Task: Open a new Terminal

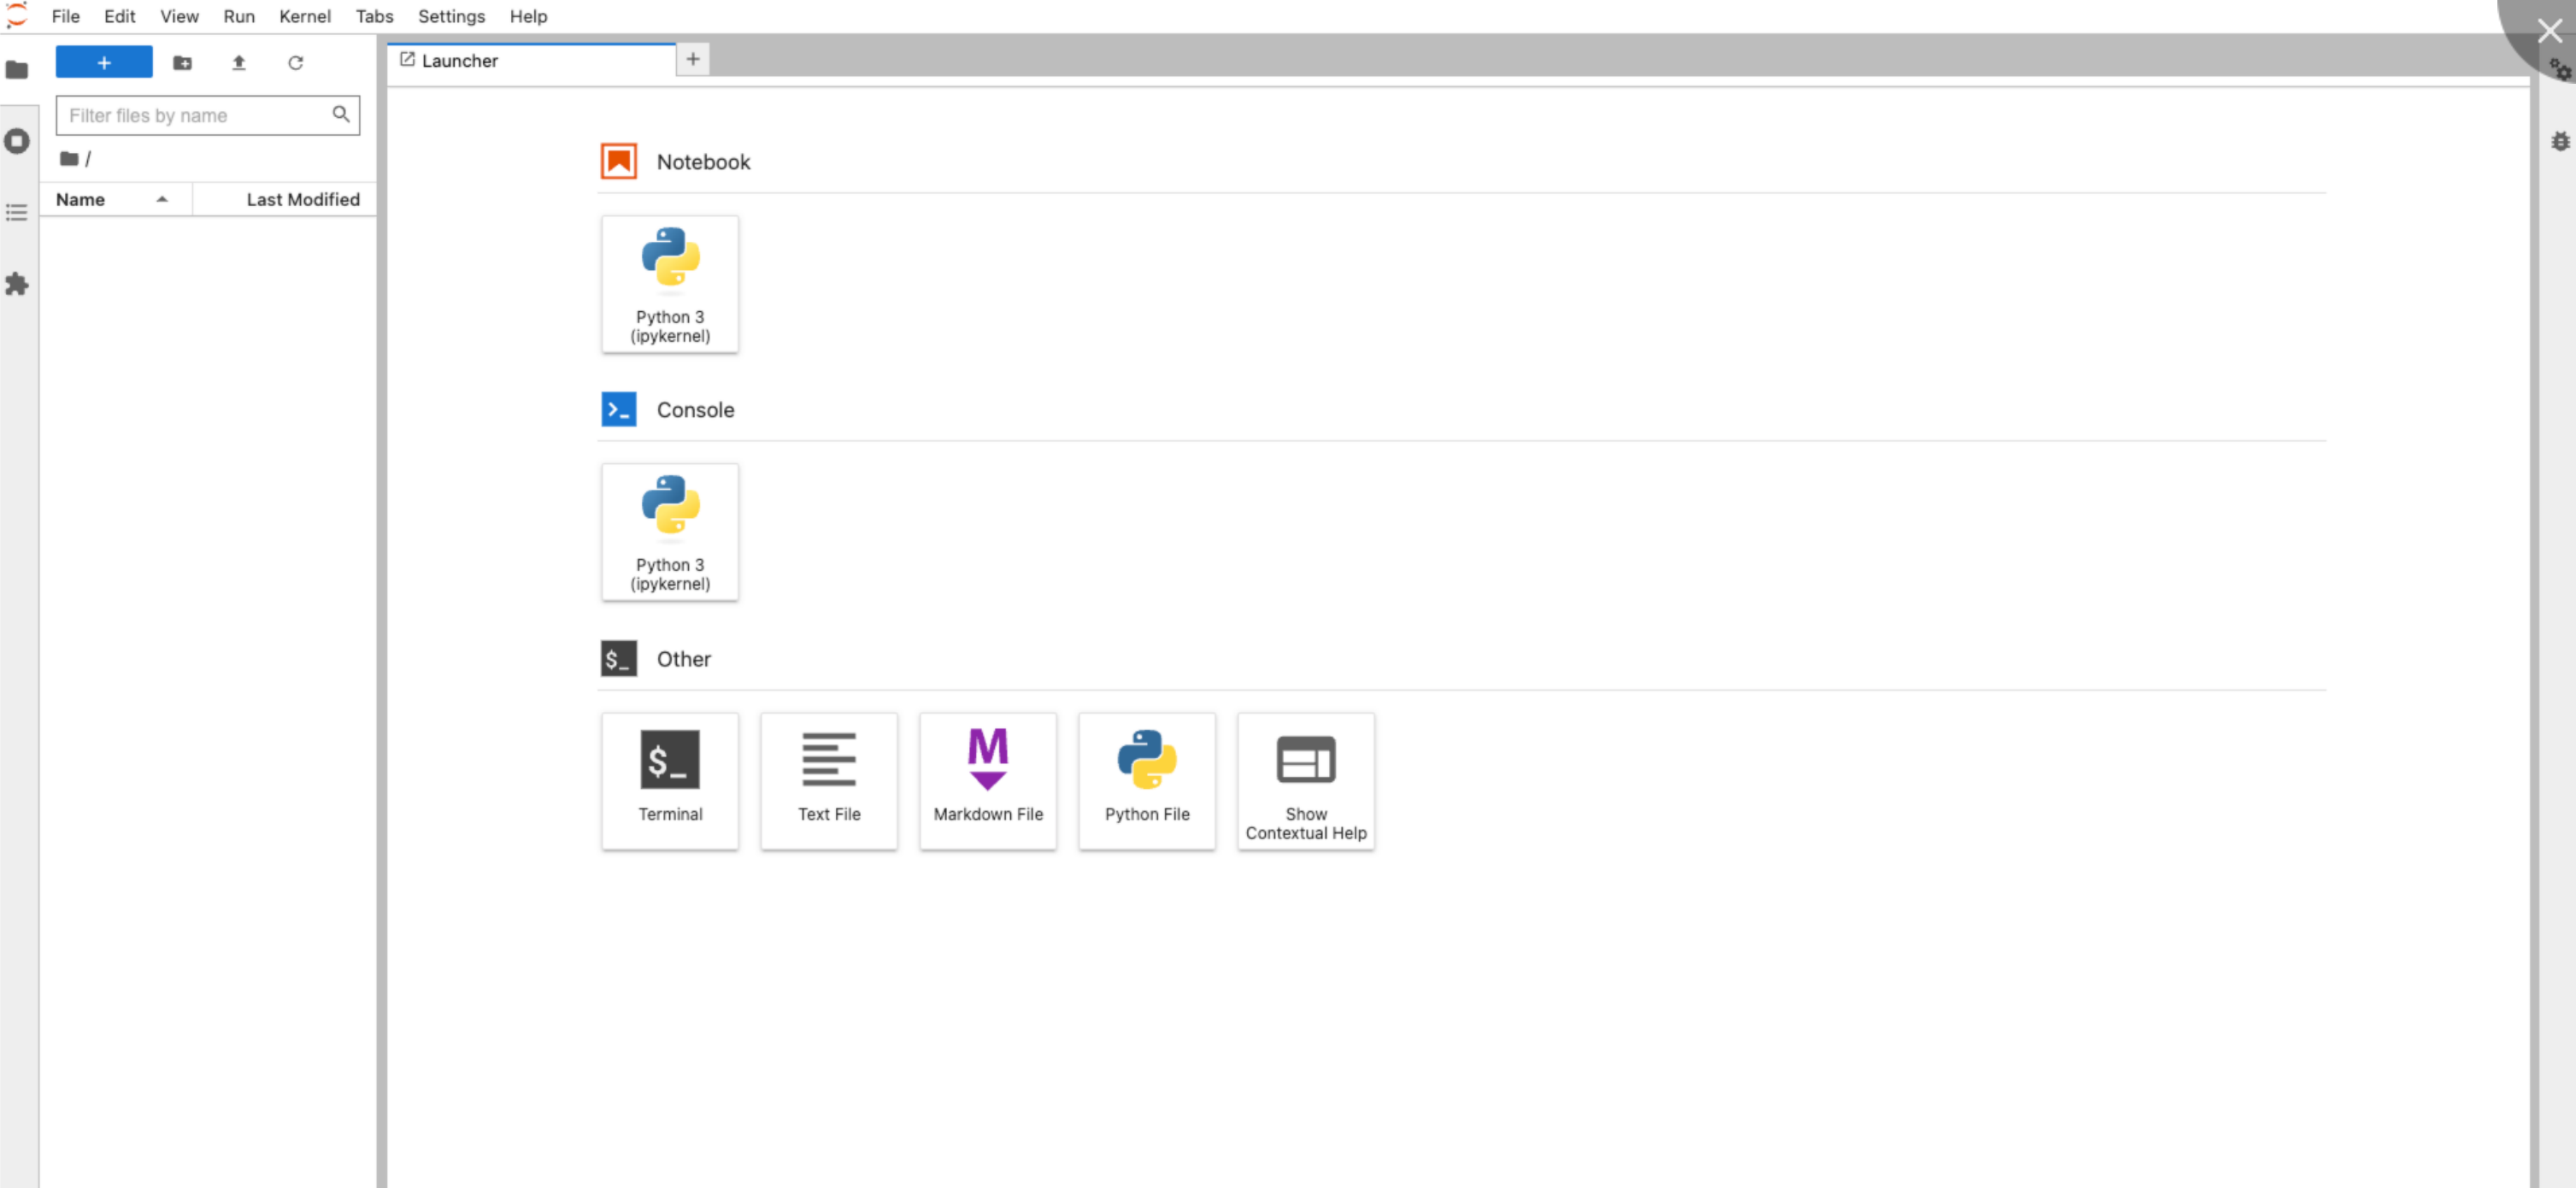Action: point(670,781)
